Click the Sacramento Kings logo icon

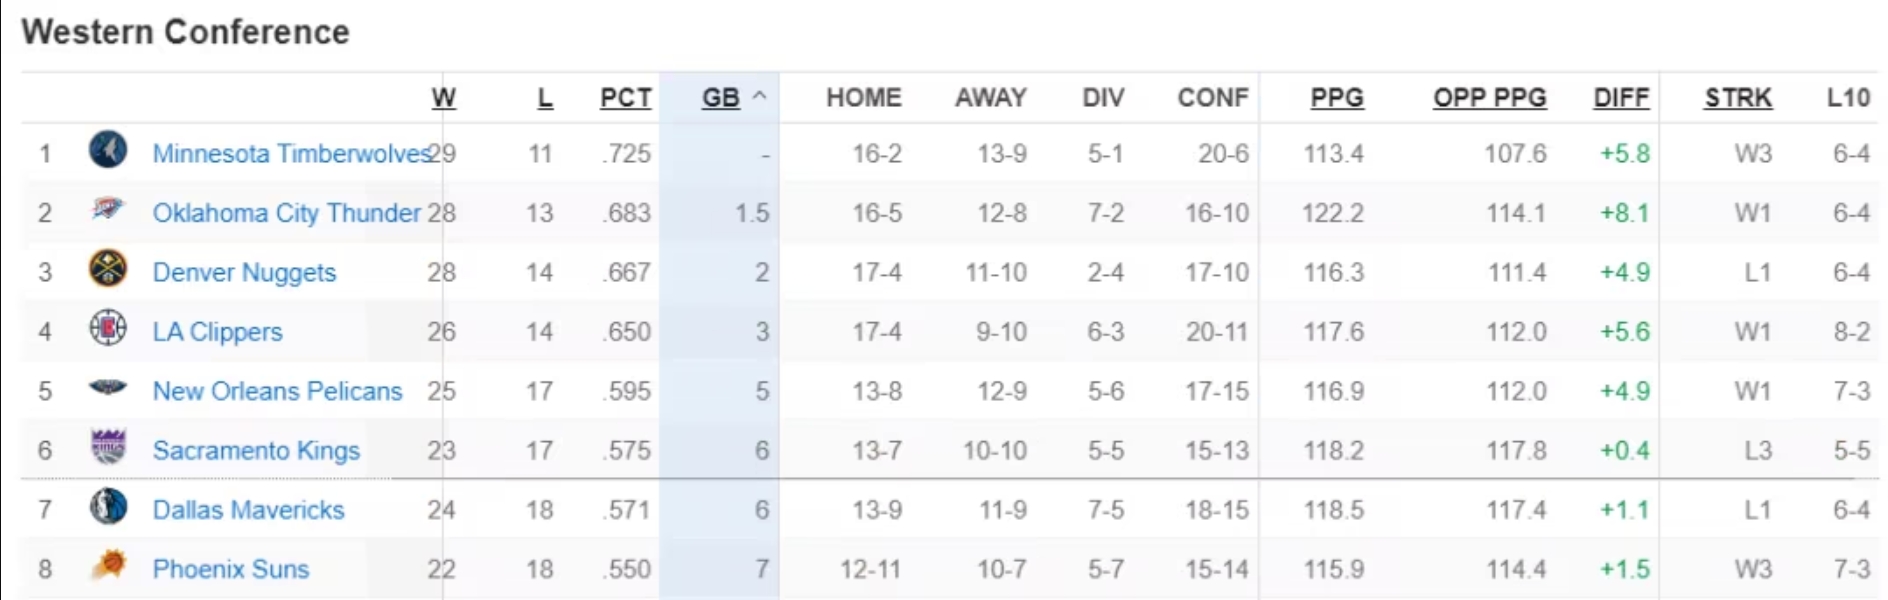coord(108,447)
